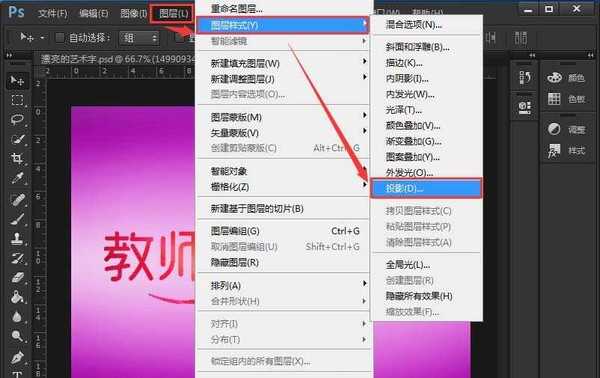Click the rightmost distribute icon in options bar

click(520, 38)
